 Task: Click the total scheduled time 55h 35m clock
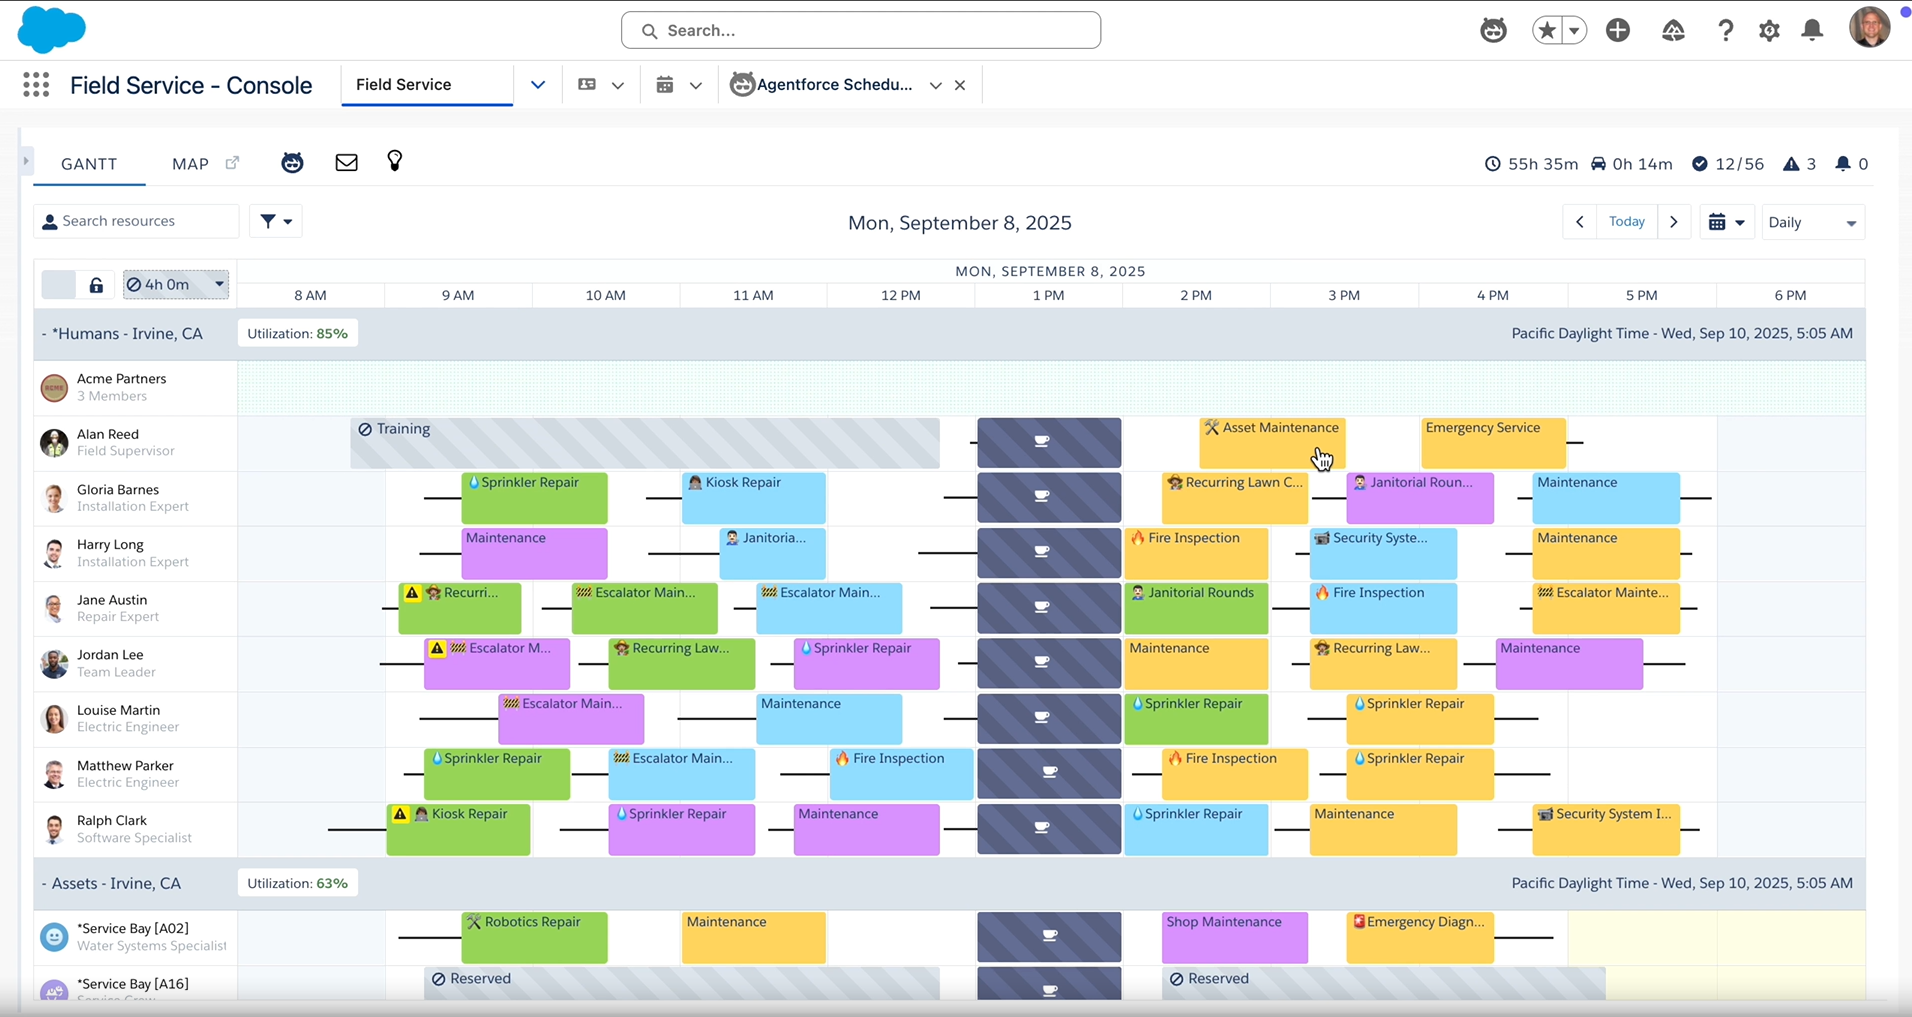tap(1531, 164)
